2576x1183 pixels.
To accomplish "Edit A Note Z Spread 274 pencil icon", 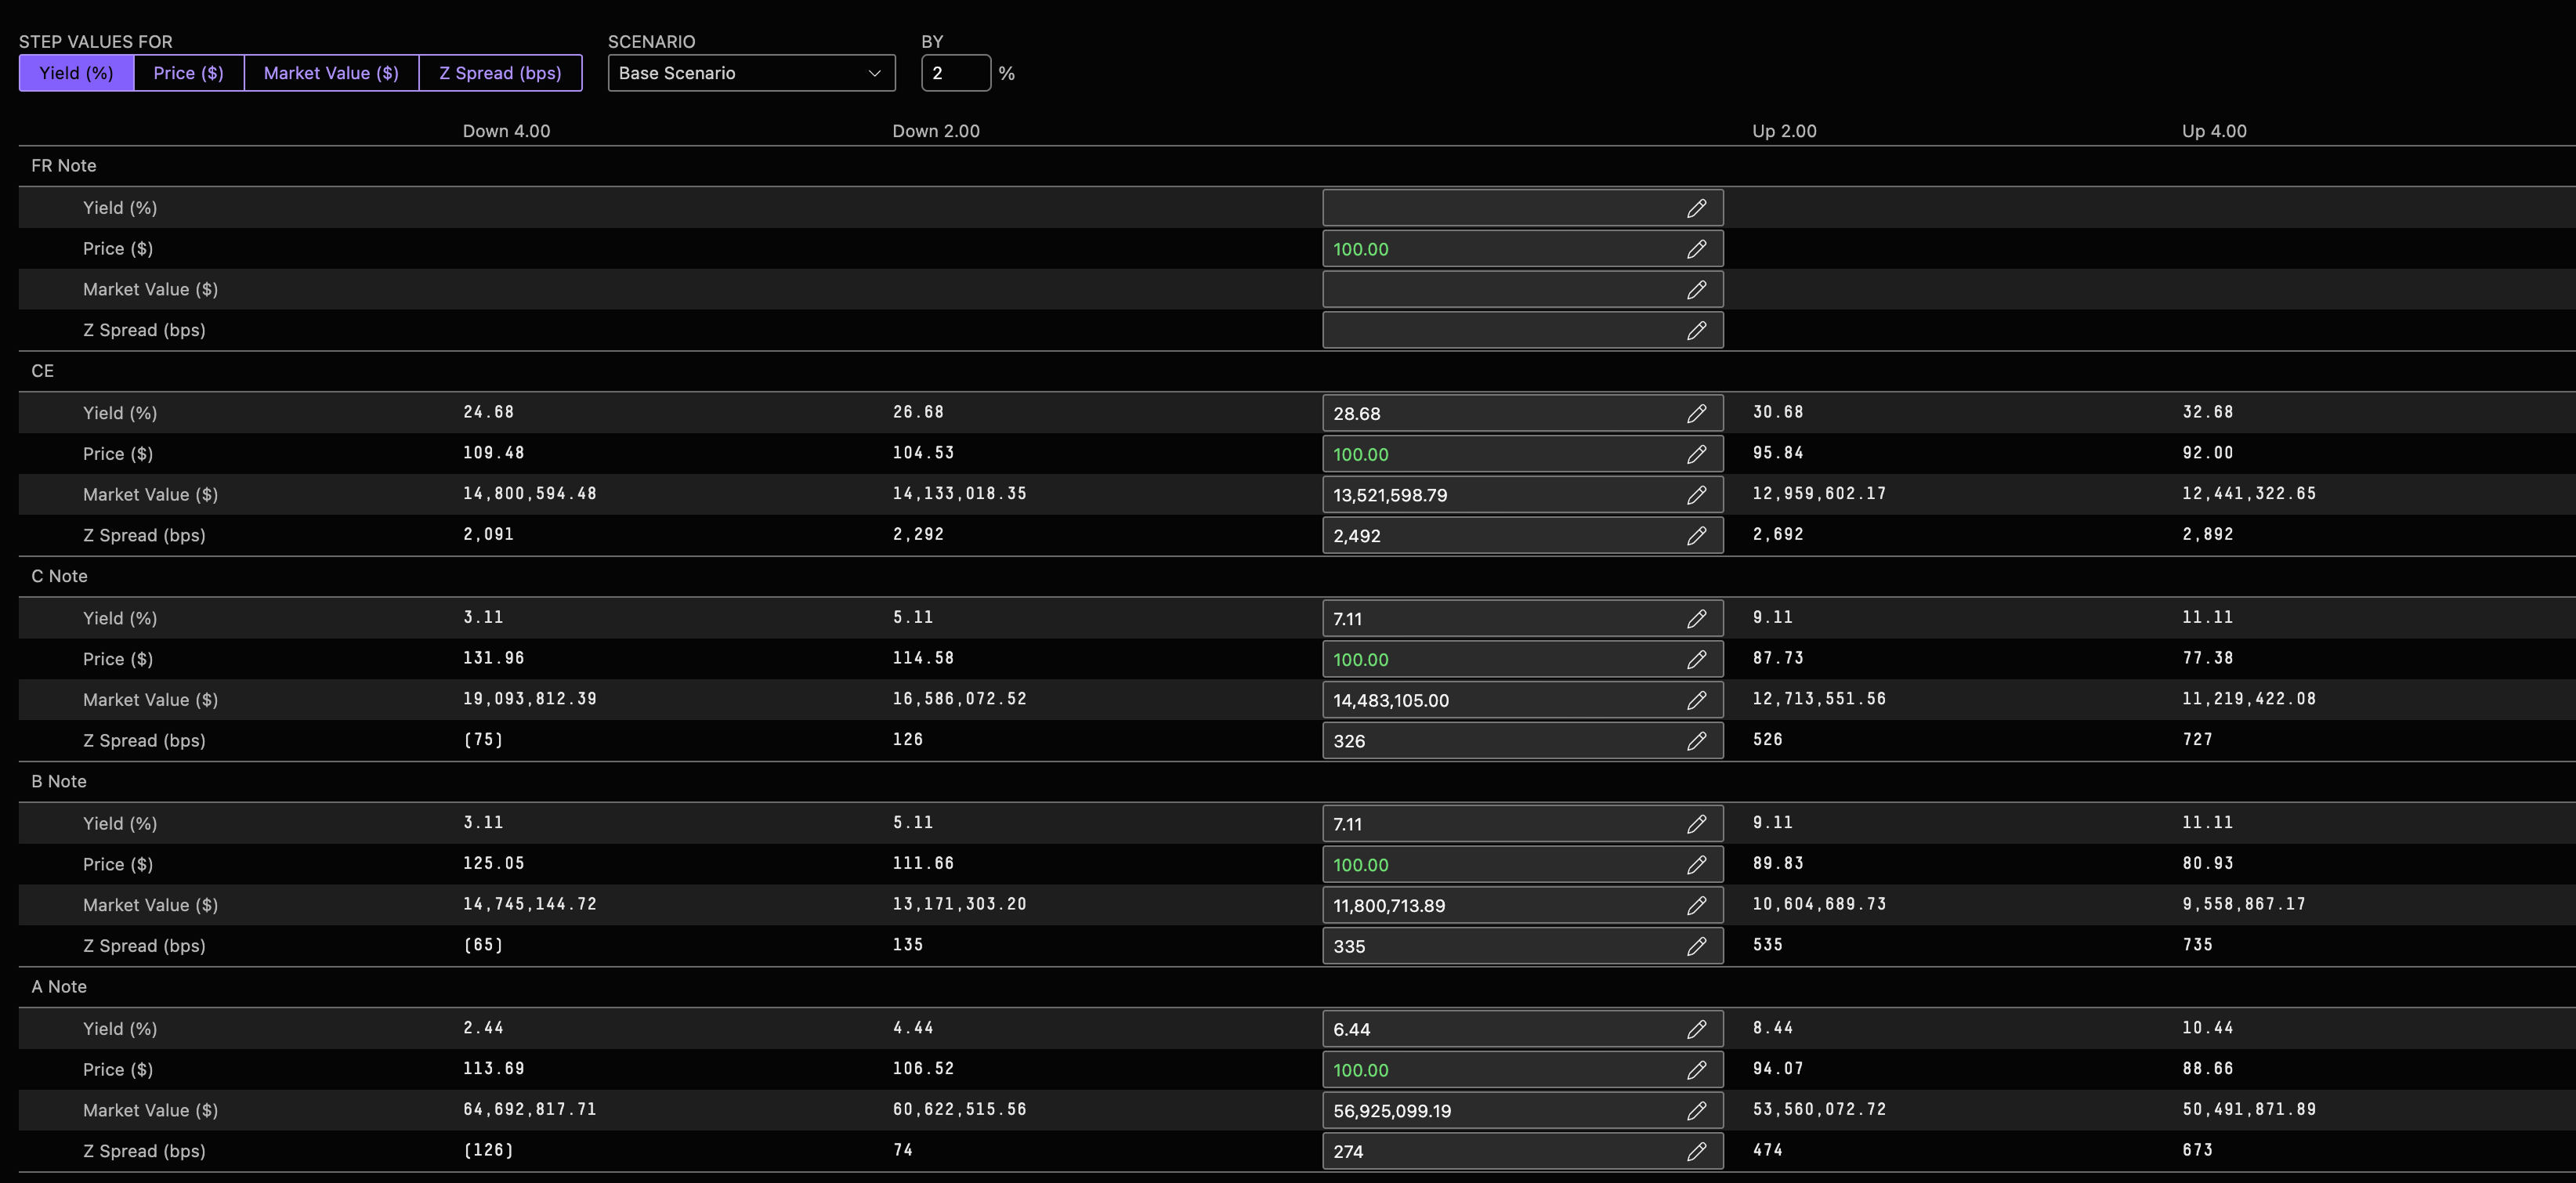I will click(x=1696, y=1151).
